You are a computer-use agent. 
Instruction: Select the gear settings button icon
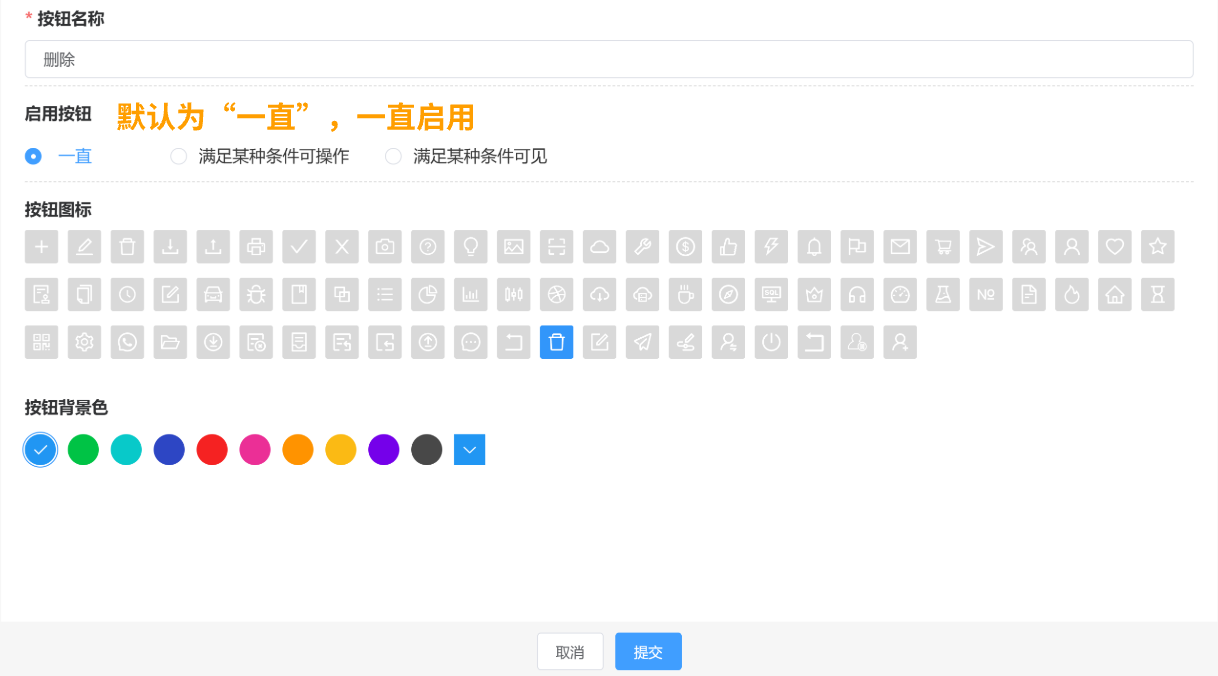click(x=84, y=342)
